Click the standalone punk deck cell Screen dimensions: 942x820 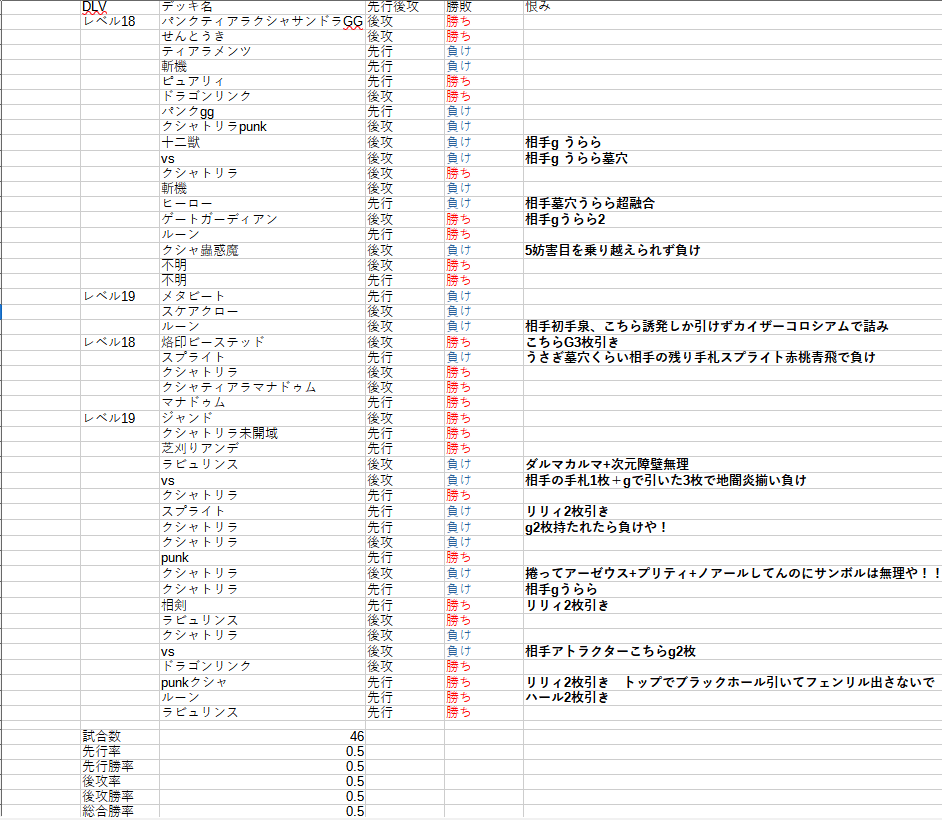263,557
